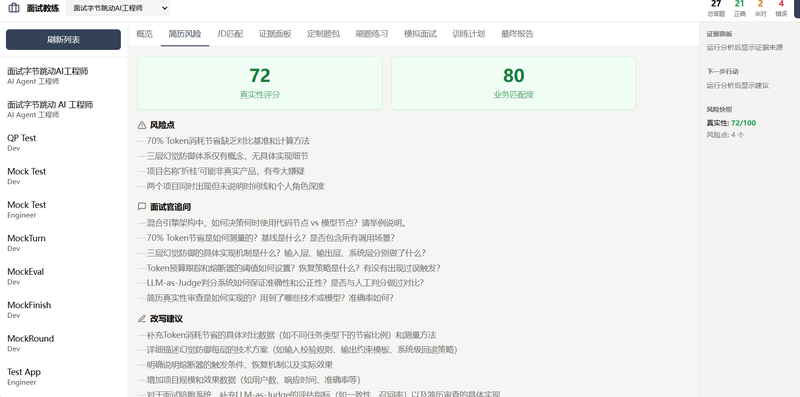Open the JD匹配 tab
Viewport: 800px width, 397px height.
click(230, 34)
